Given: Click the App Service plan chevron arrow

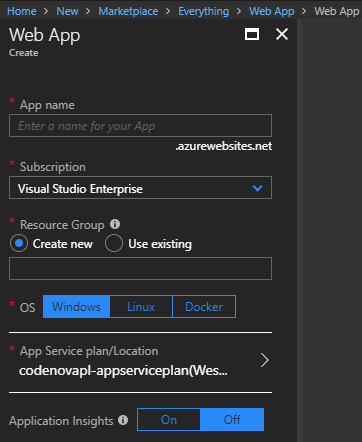Looking at the screenshot, I should 265,360.
